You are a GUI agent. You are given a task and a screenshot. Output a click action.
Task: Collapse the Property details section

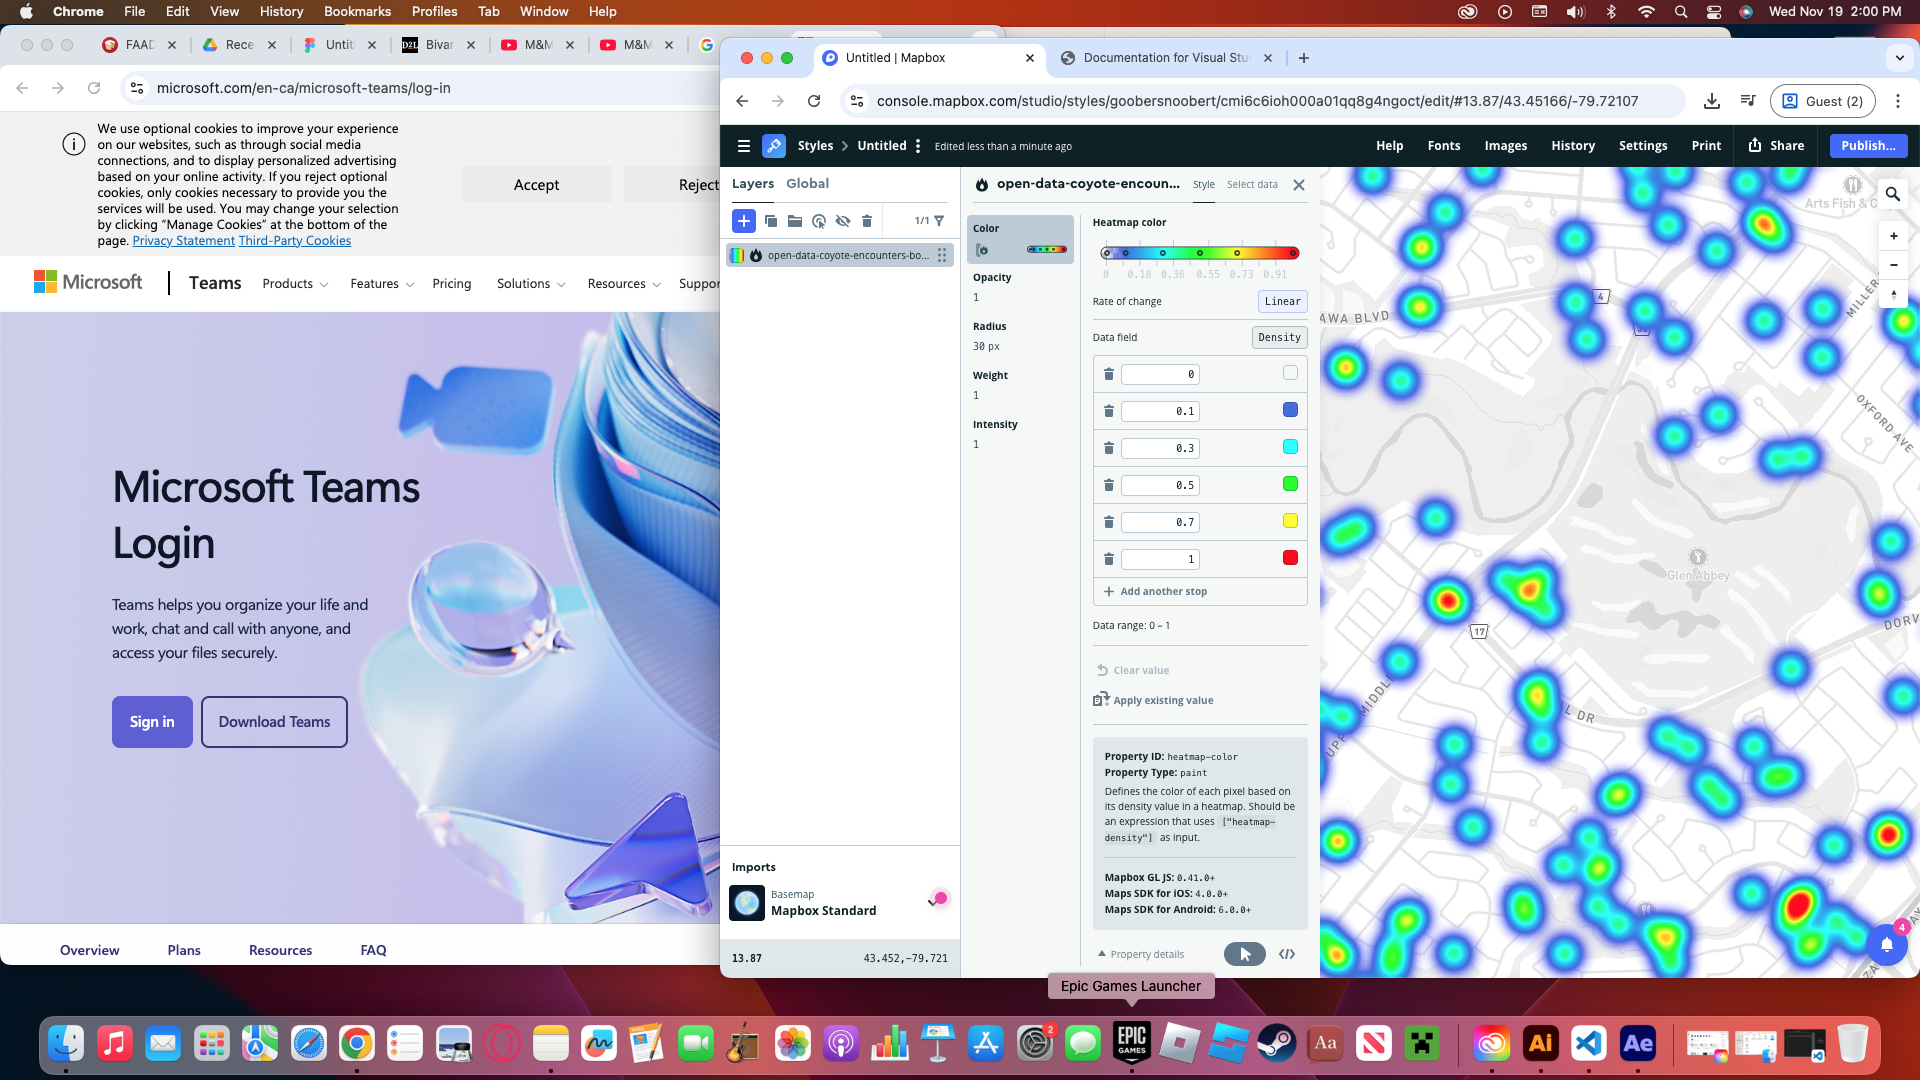pyautogui.click(x=1141, y=954)
